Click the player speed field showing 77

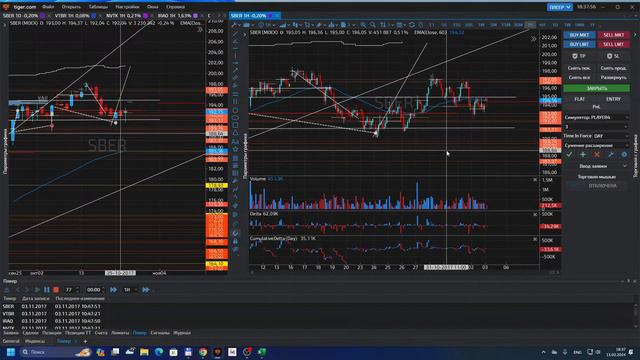tap(71, 289)
